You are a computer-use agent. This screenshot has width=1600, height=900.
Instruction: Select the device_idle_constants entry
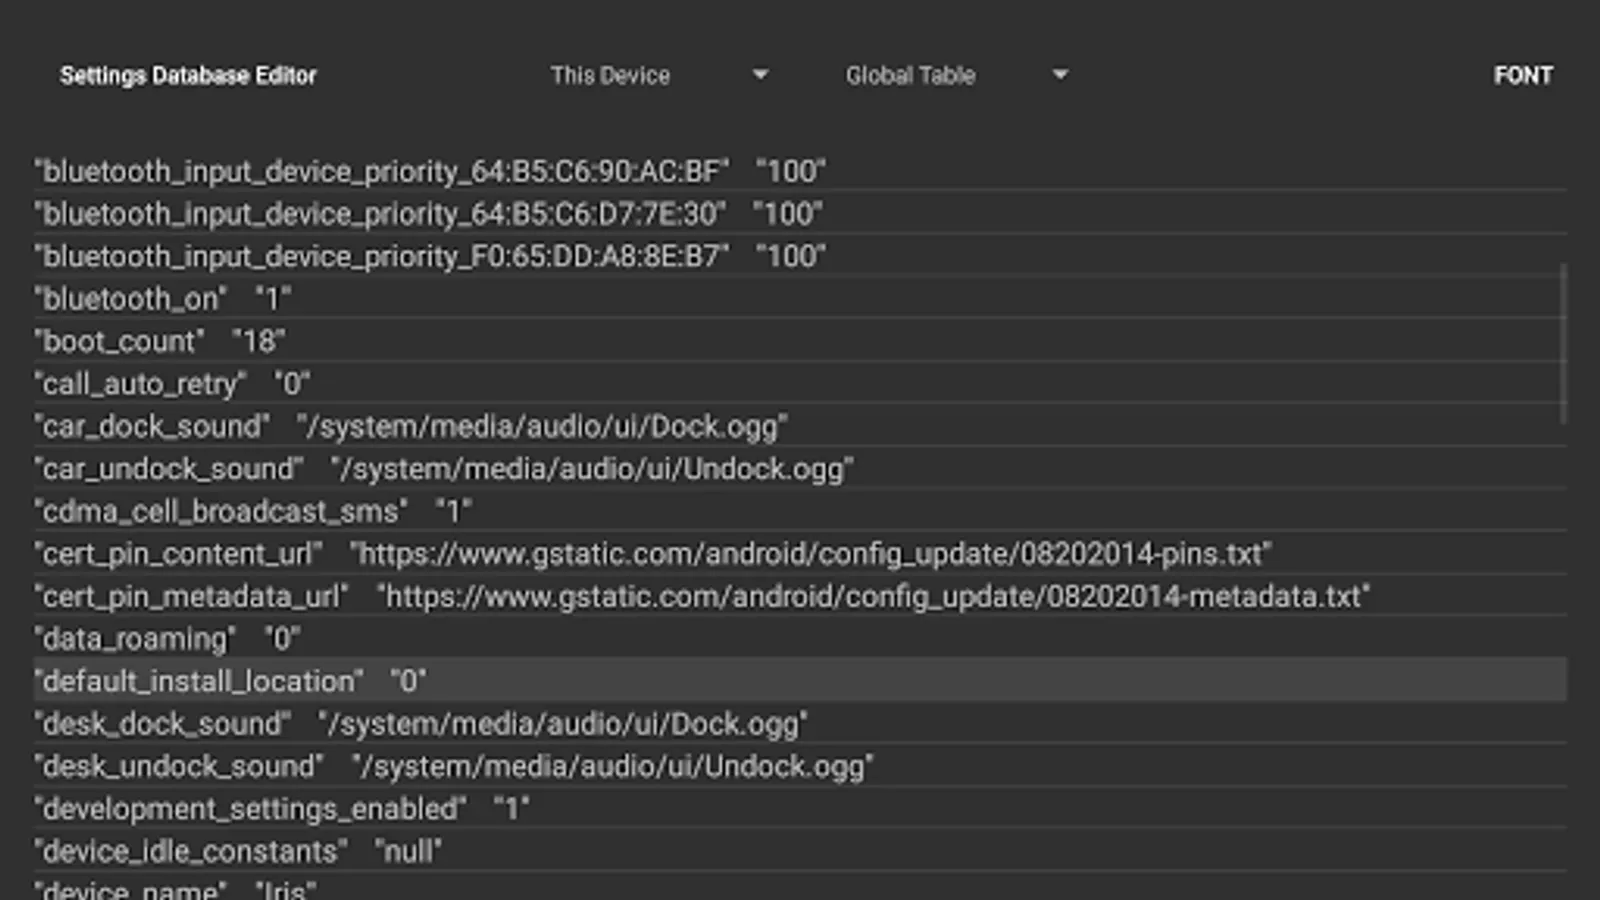click(x=235, y=851)
